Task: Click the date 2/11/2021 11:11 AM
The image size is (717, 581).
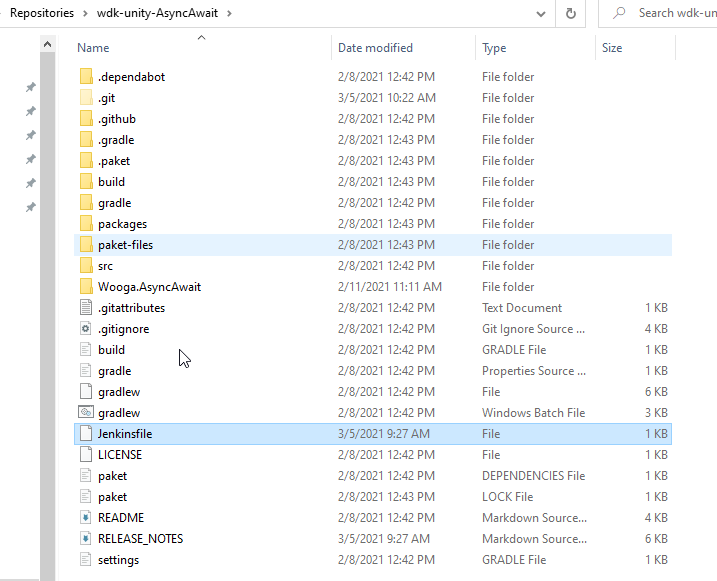Action: [390, 287]
